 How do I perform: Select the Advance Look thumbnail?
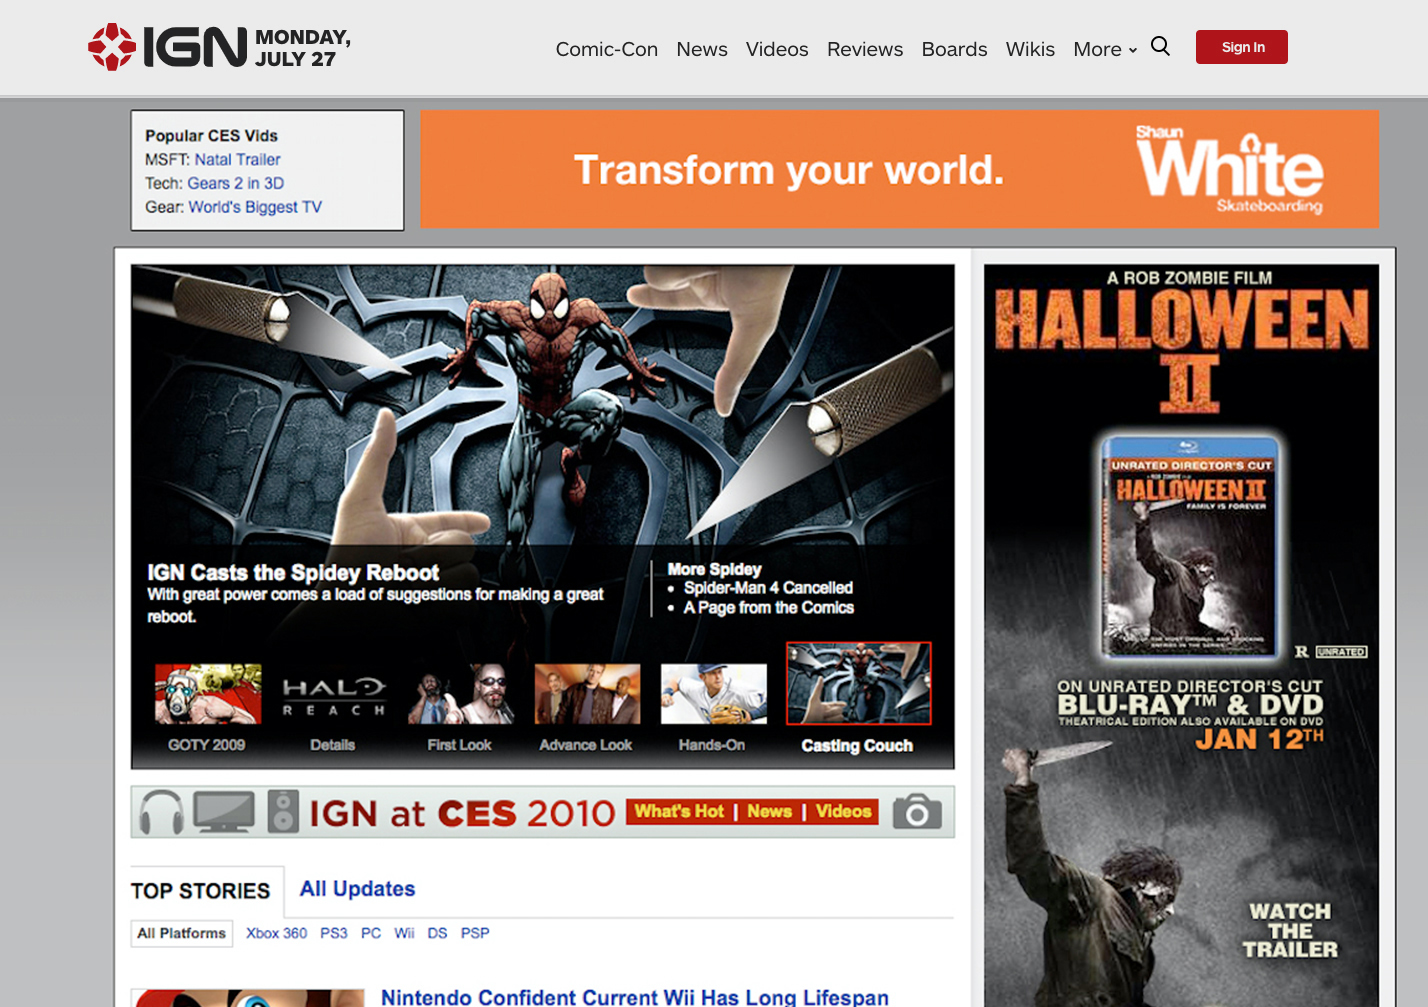tap(587, 694)
